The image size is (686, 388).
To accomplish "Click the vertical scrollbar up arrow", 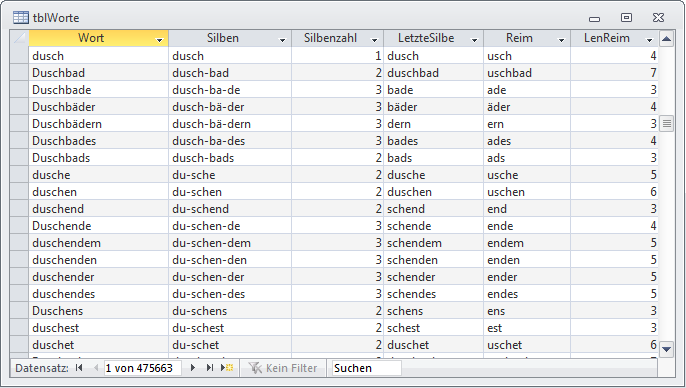I will pyautogui.click(x=666, y=39).
